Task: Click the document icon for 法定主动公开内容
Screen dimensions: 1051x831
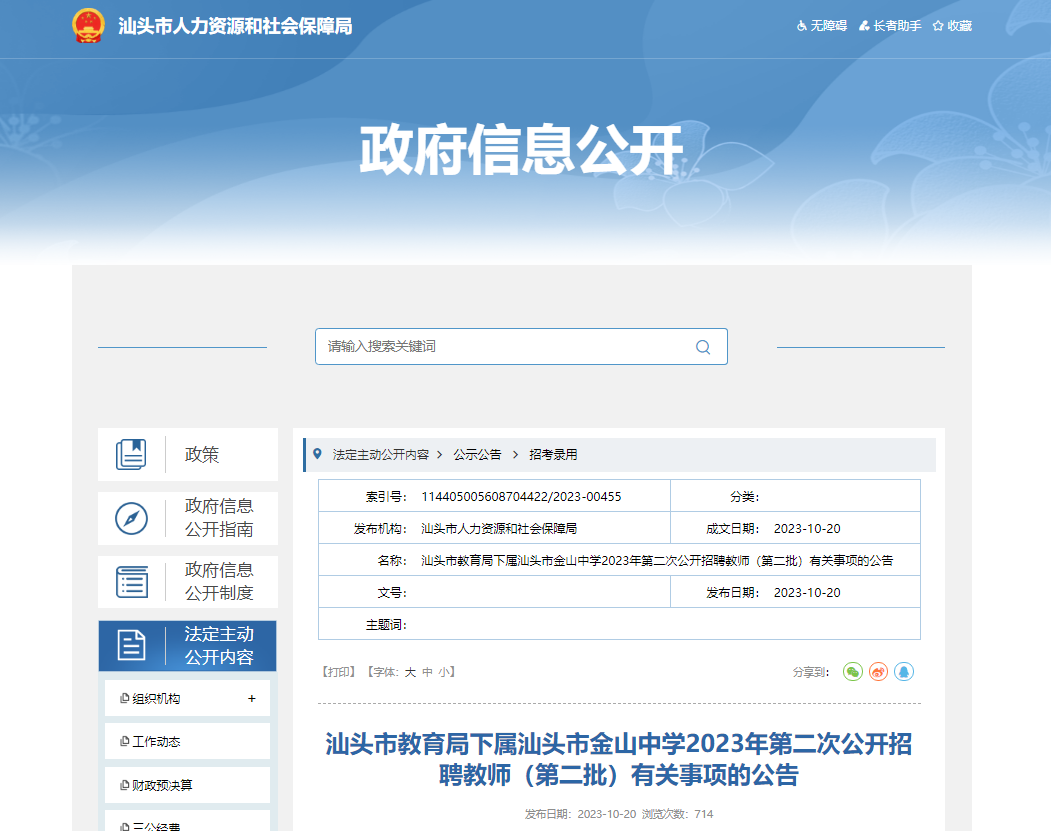Action: coord(131,645)
